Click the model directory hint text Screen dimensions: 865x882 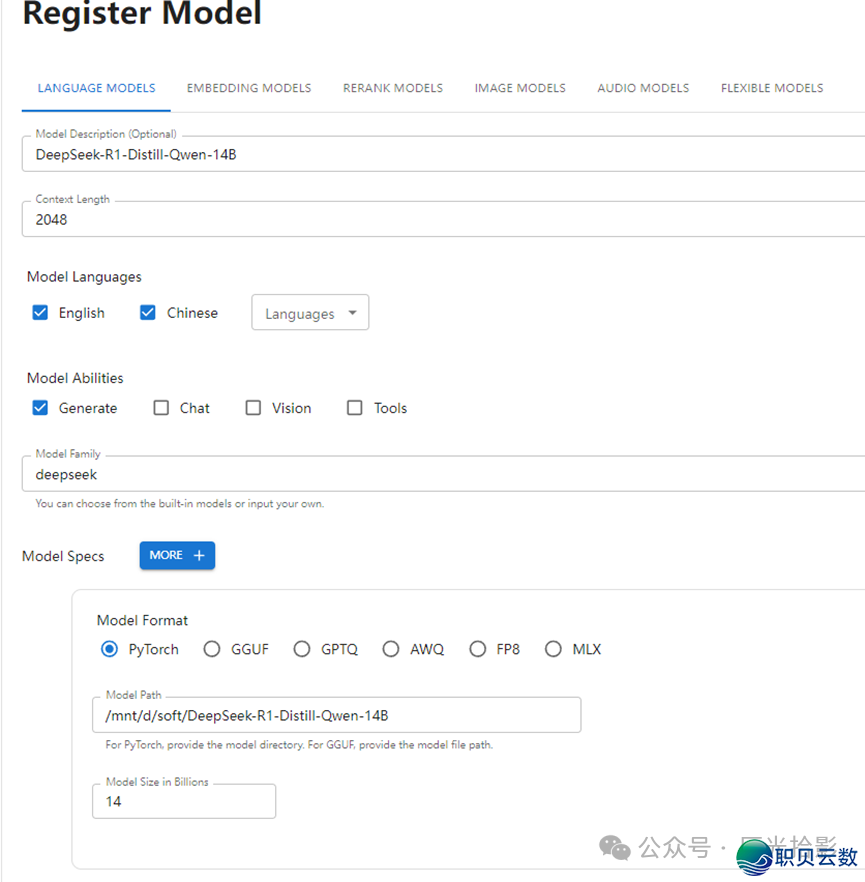[299, 745]
